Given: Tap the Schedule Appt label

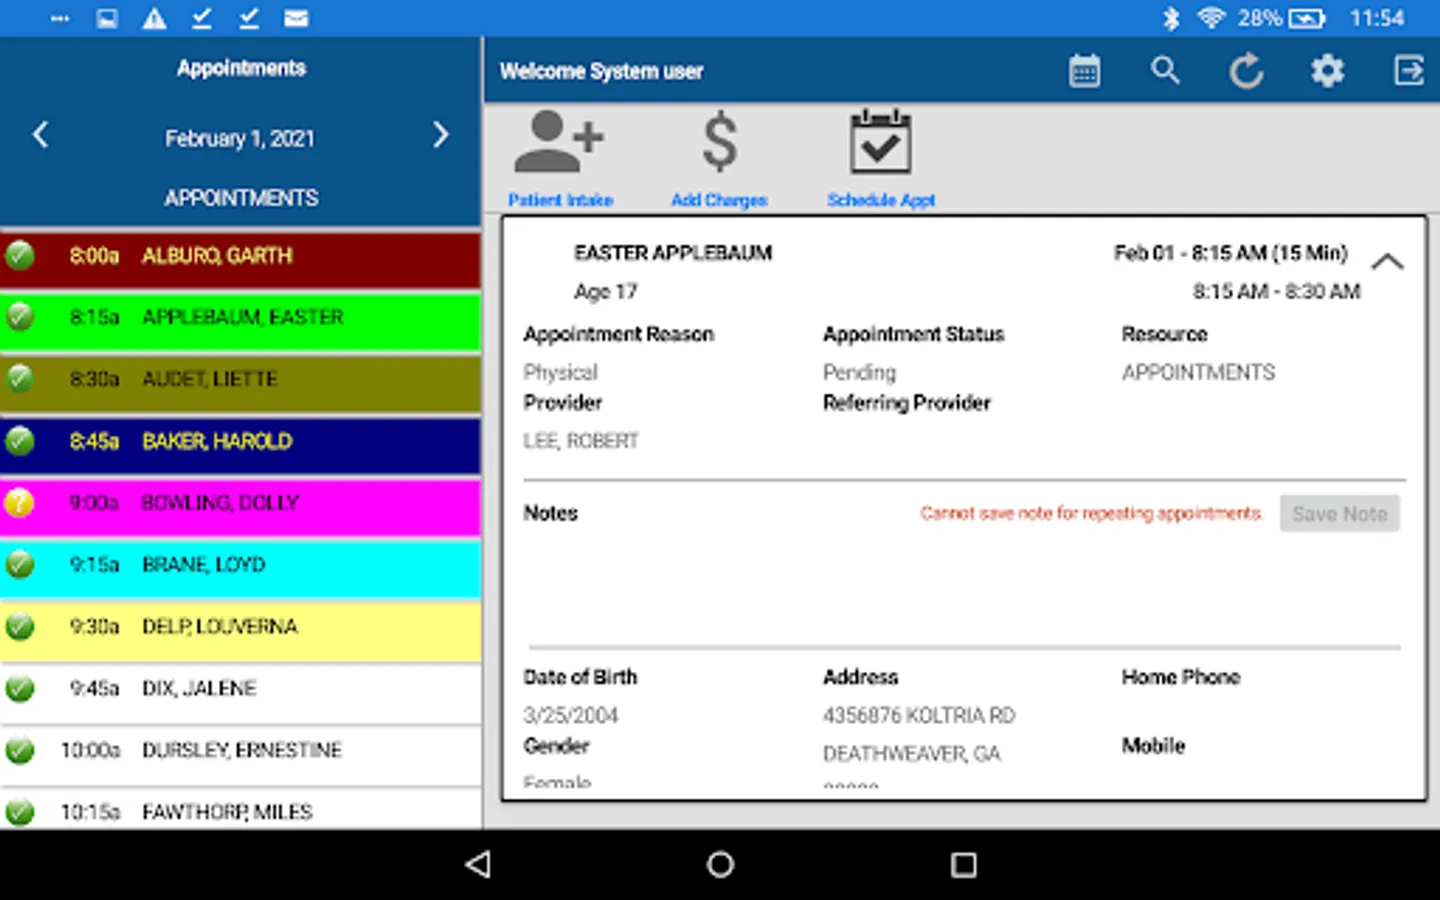Looking at the screenshot, I should (x=881, y=200).
